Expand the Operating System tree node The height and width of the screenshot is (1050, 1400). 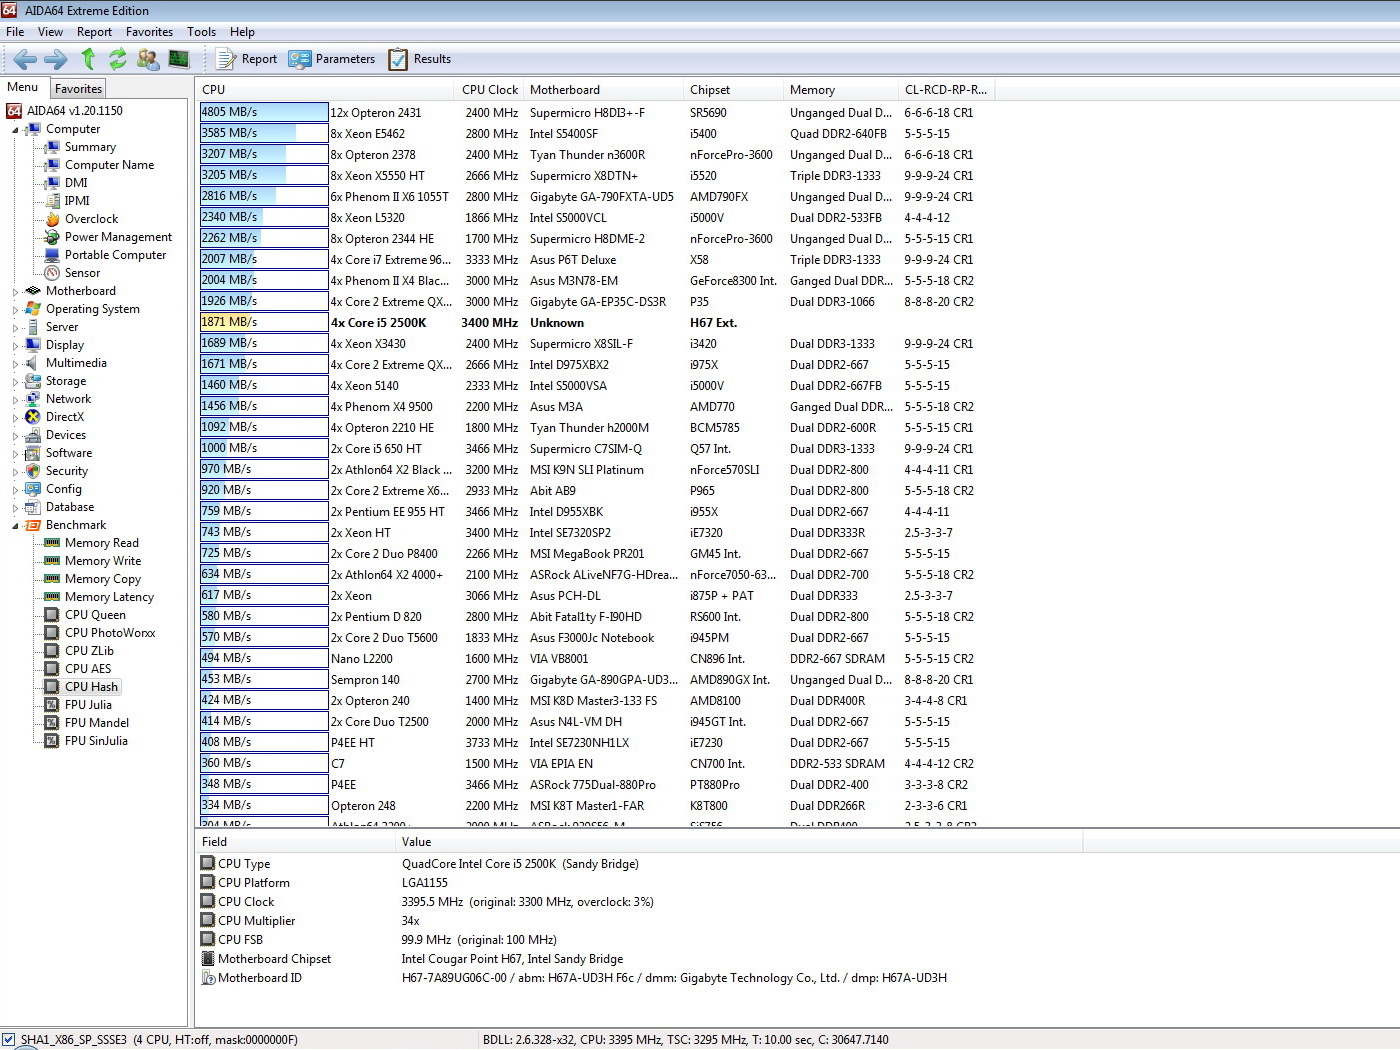point(15,310)
